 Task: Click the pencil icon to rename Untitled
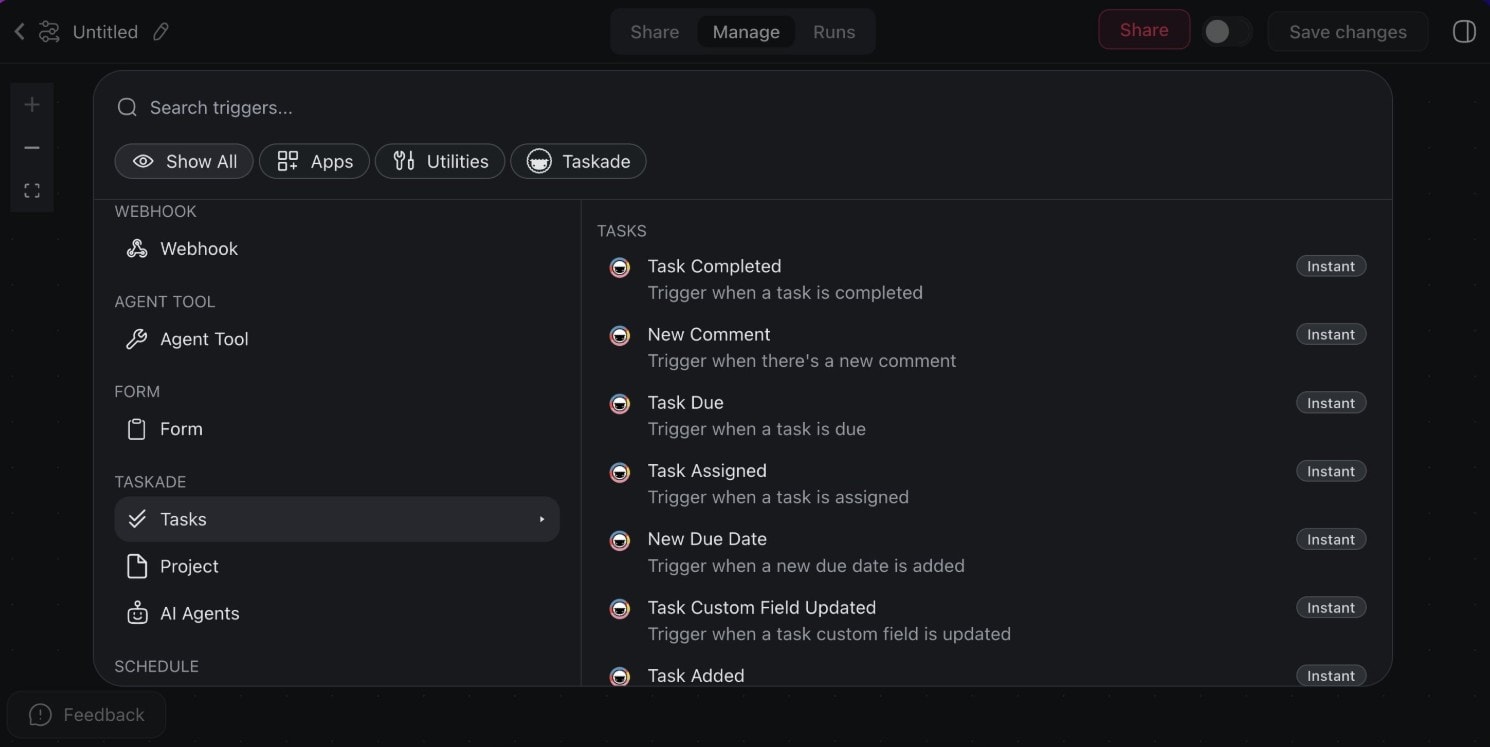tap(161, 32)
